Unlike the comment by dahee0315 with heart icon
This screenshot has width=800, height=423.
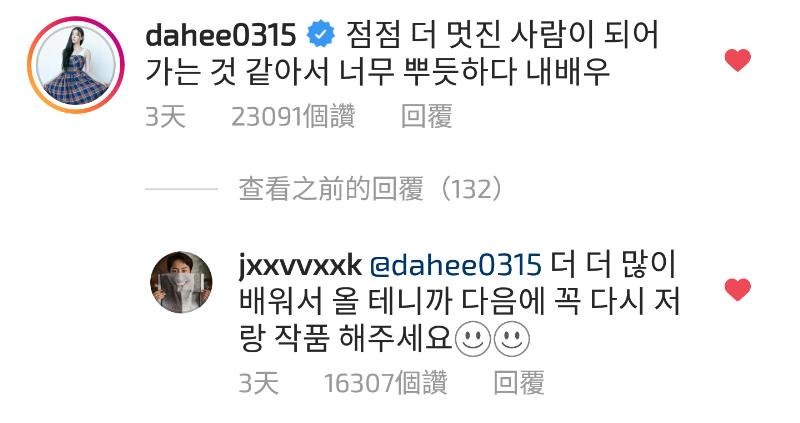(x=737, y=60)
